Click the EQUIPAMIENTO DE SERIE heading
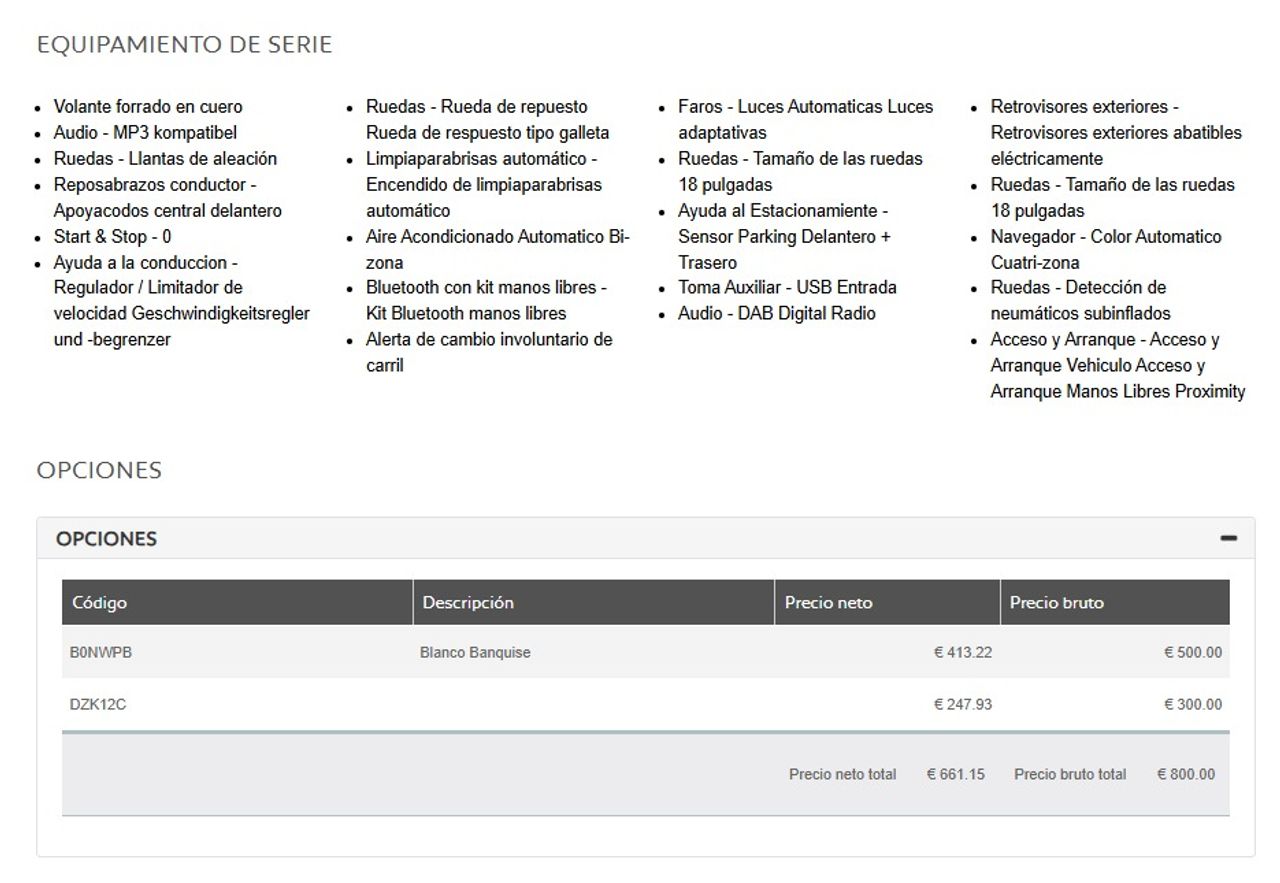1280x883 pixels. tap(184, 45)
